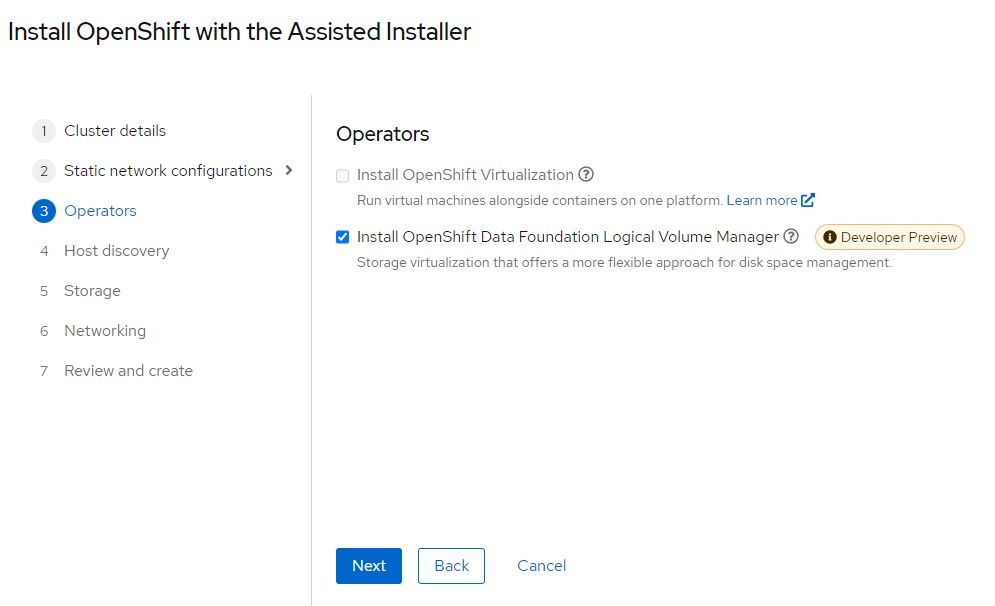Click help icon next to OpenShift Virtualization

[x=586, y=175]
